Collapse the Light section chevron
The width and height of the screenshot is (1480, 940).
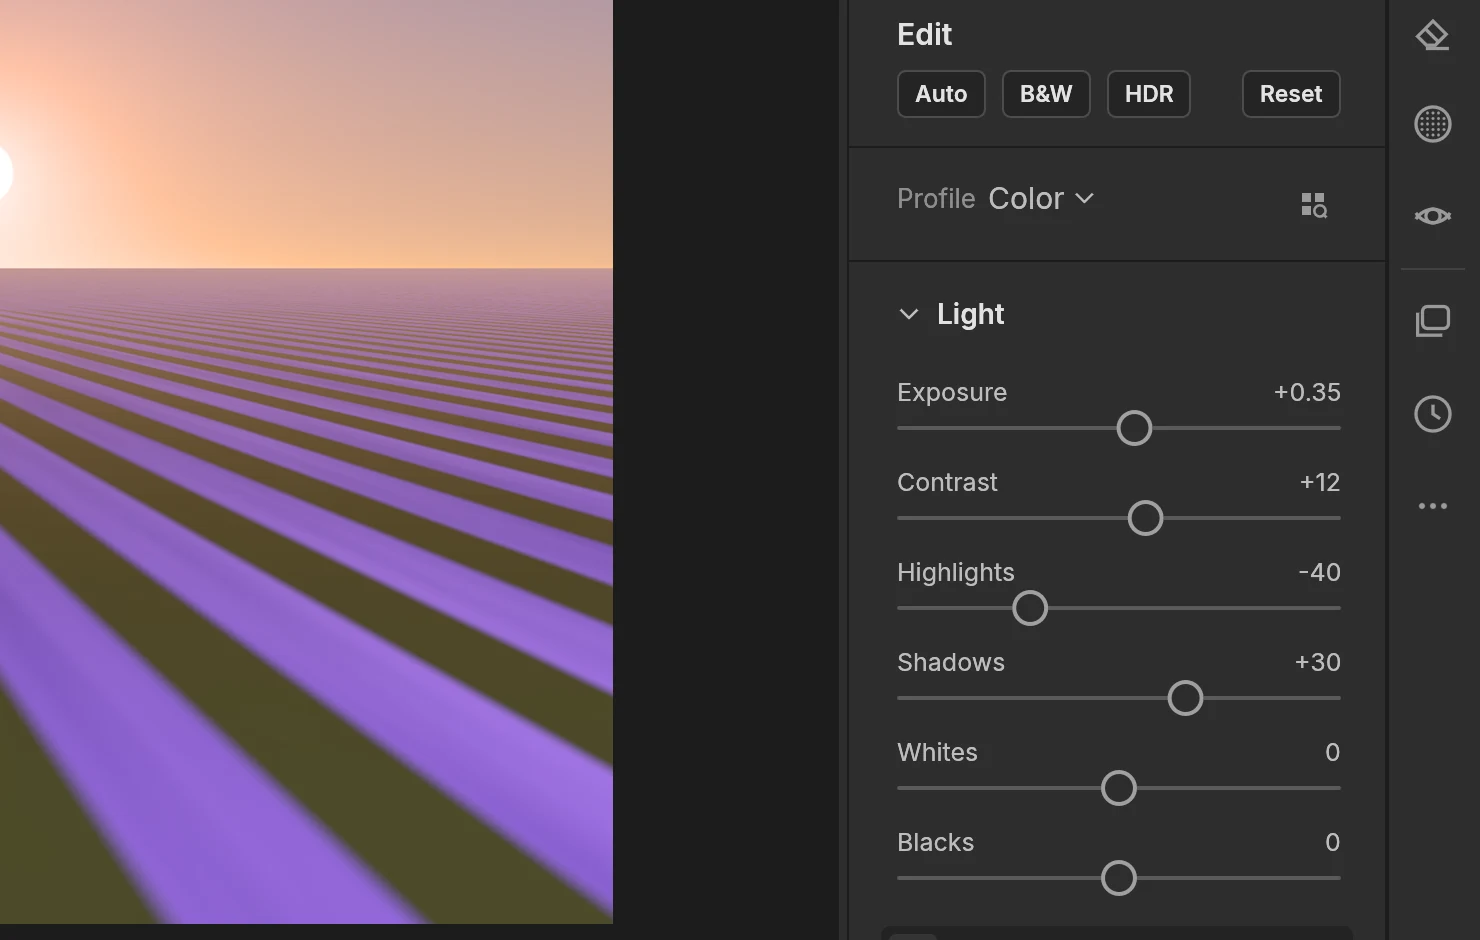tap(908, 314)
